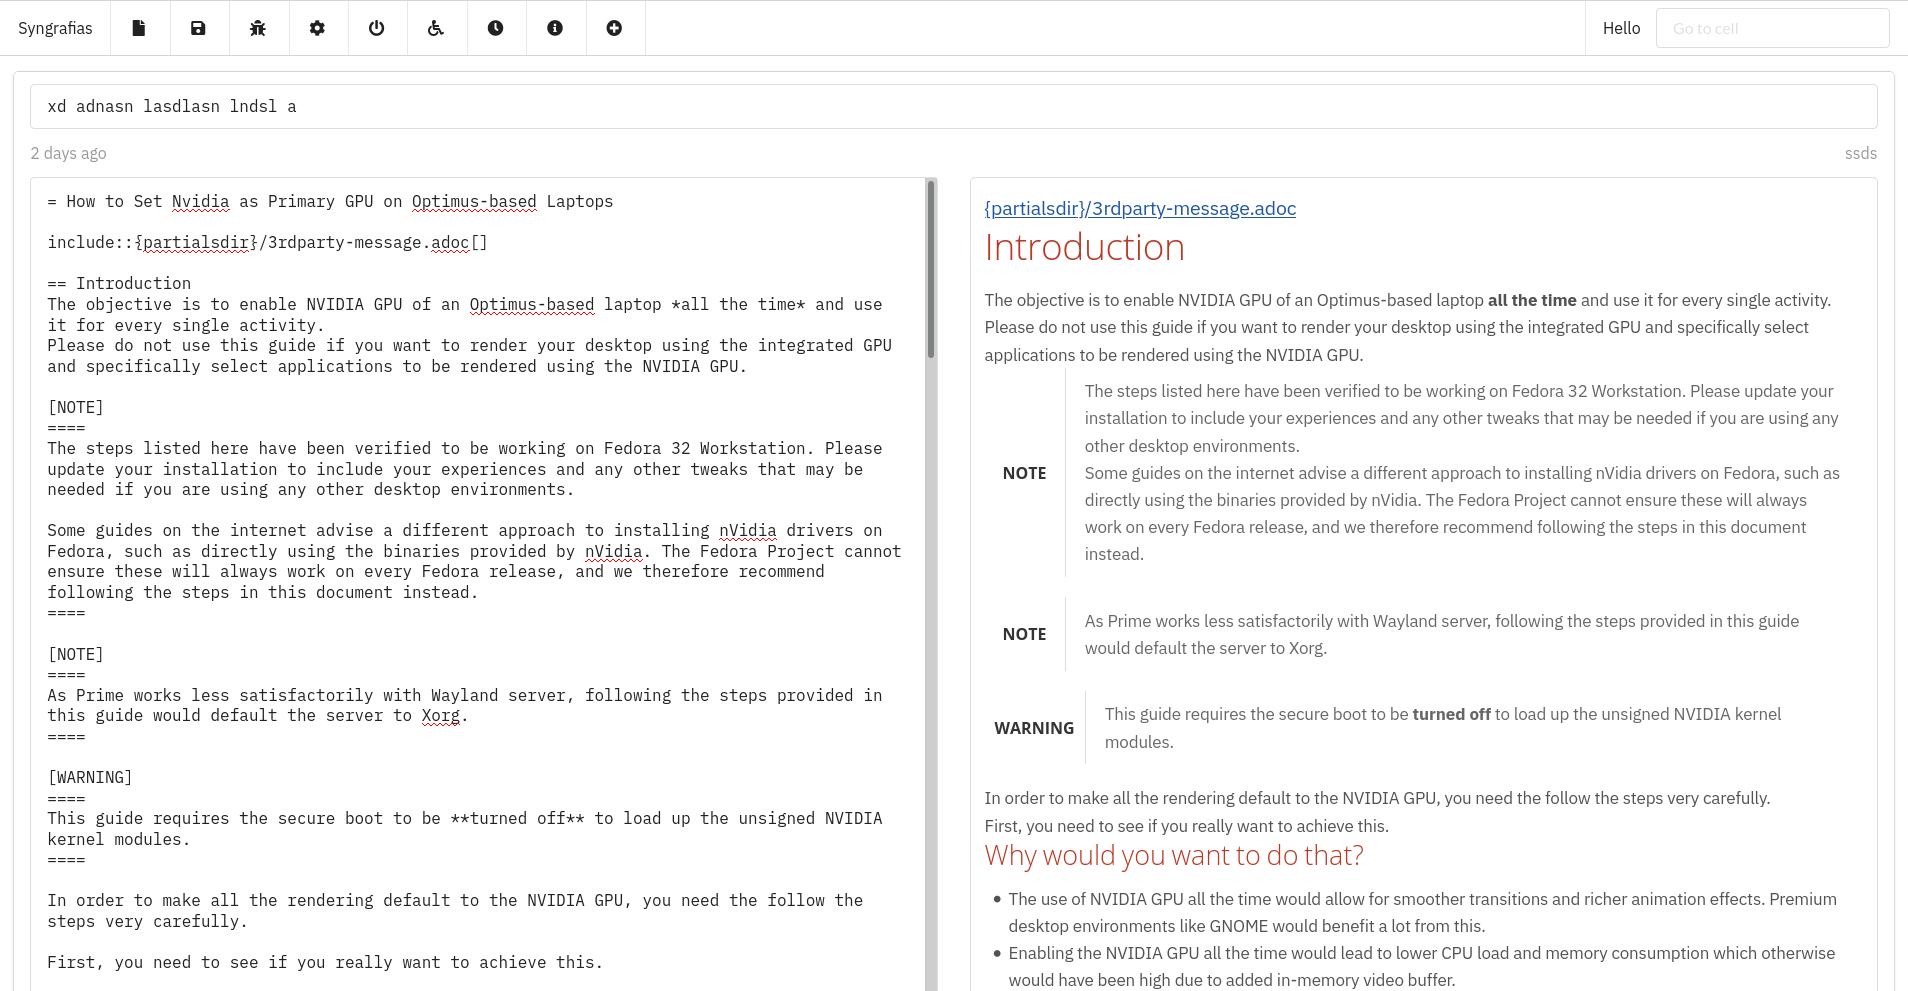This screenshot has height=991, width=1908.
Task: Click the 'Why would you want to do that?' heading
Action: (x=1174, y=855)
